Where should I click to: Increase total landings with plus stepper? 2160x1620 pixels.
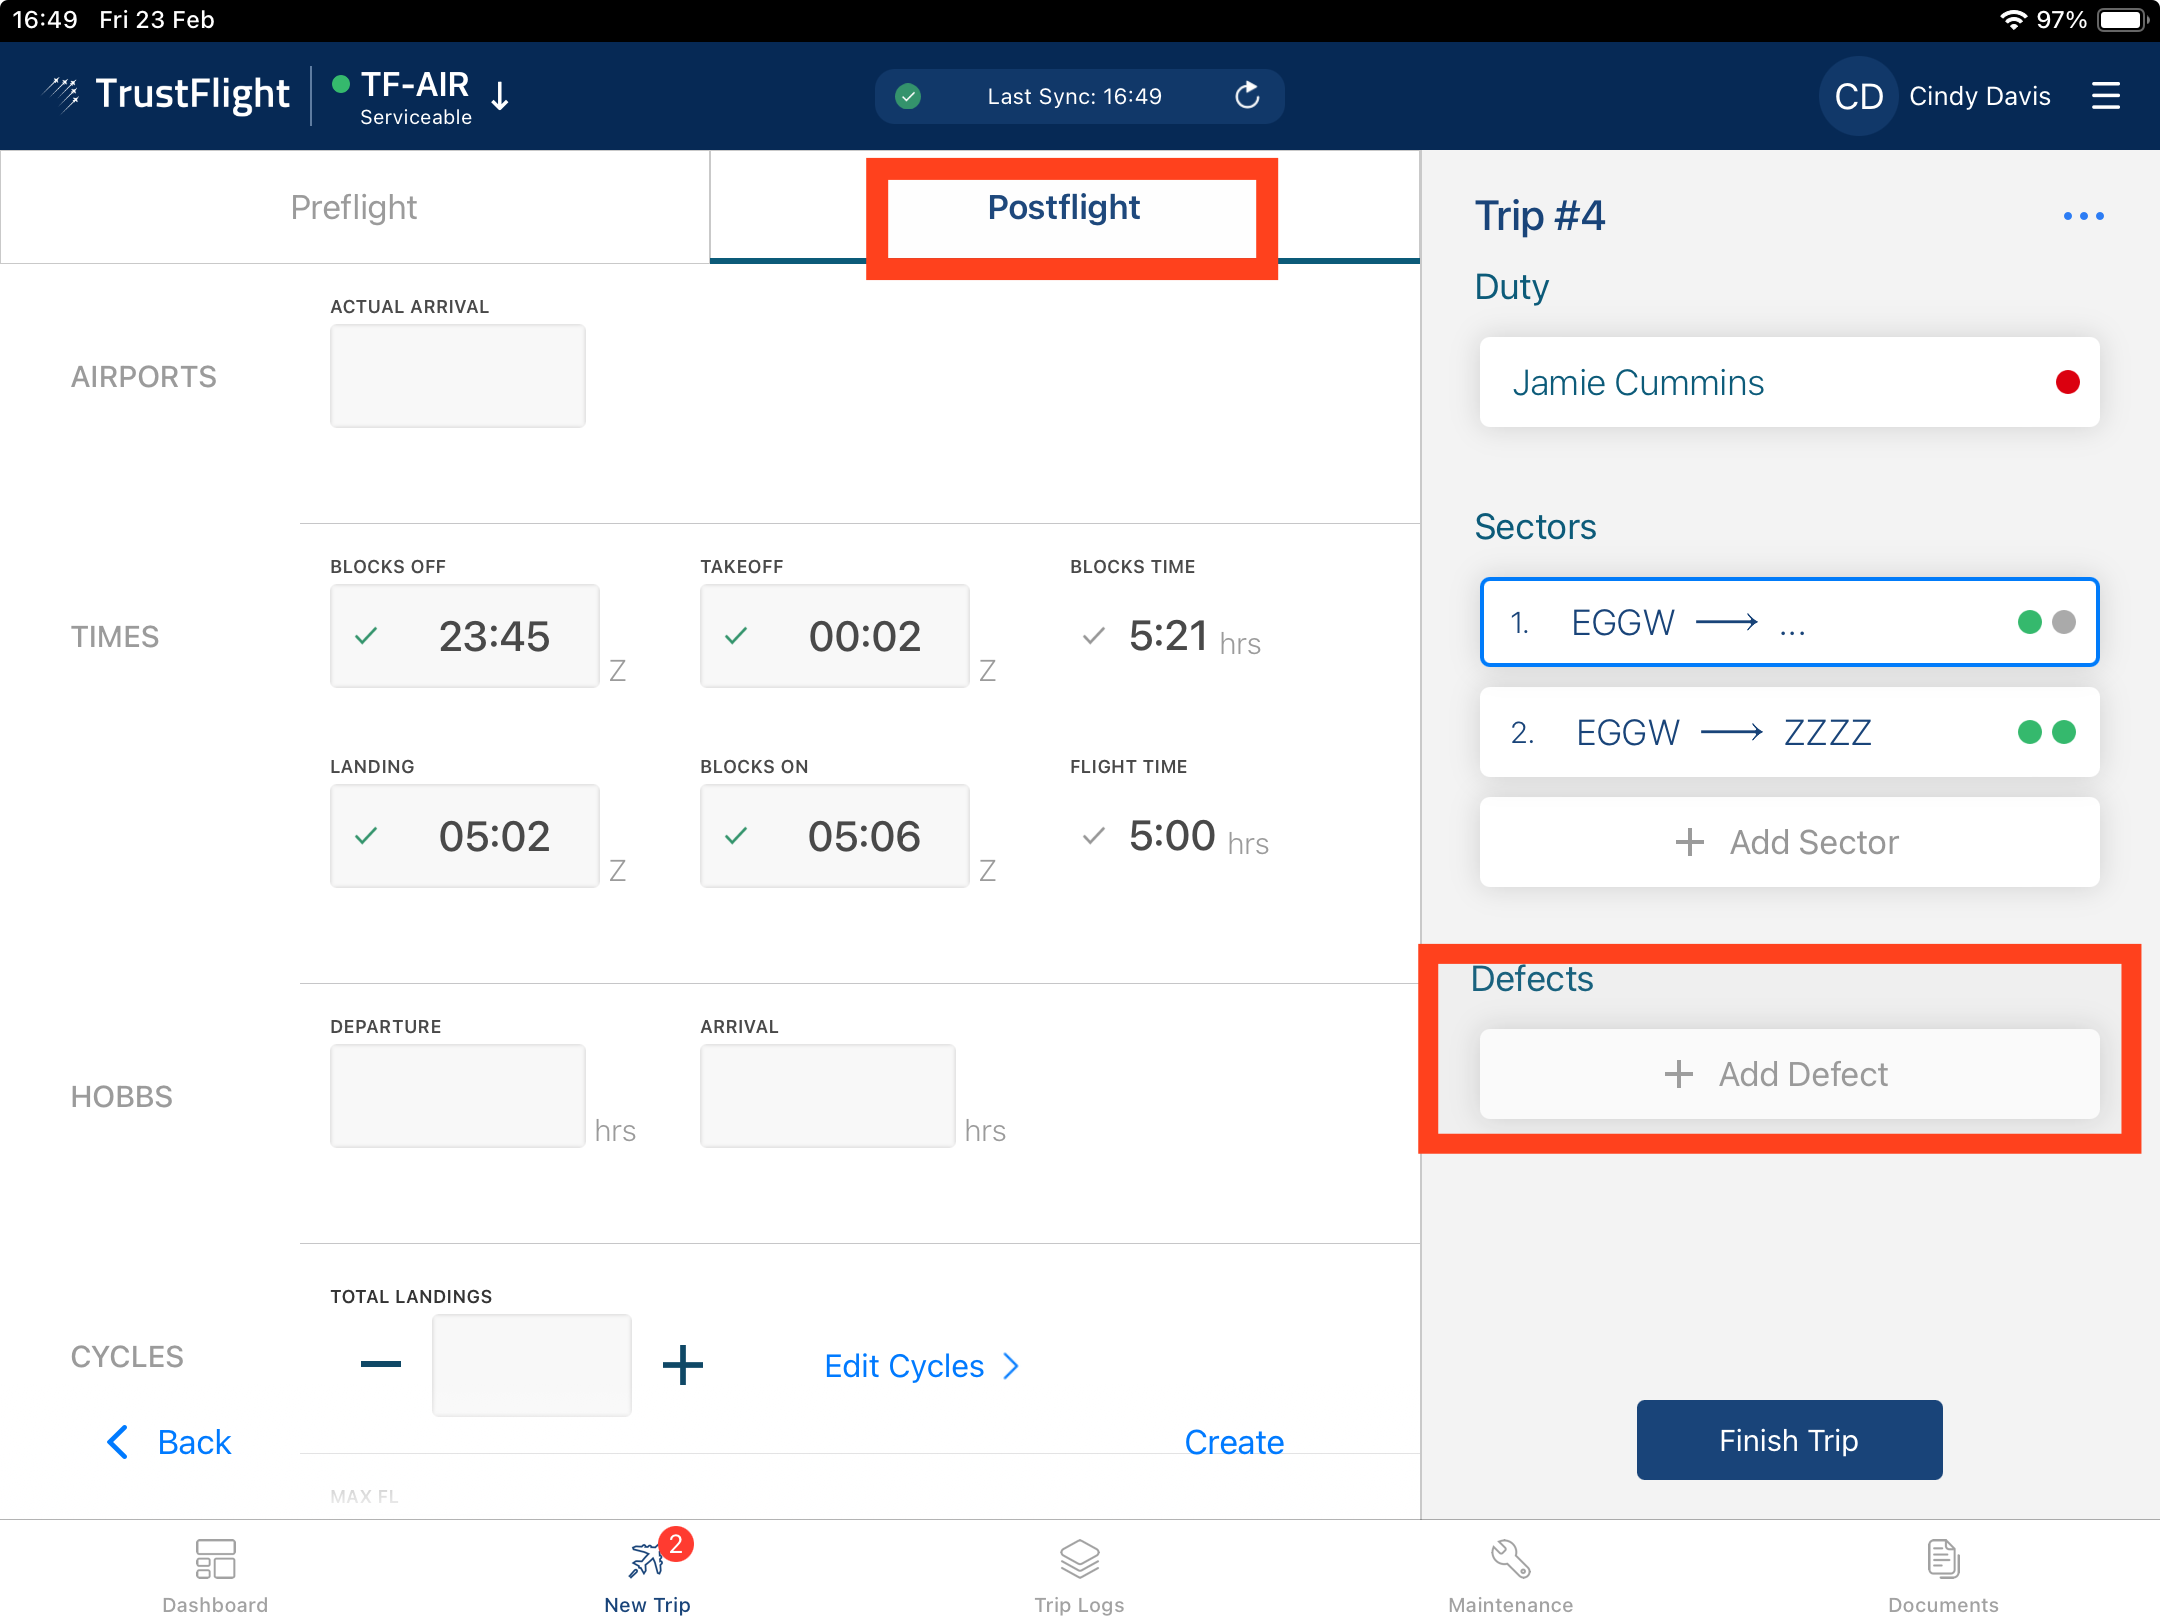click(x=682, y=1365)
